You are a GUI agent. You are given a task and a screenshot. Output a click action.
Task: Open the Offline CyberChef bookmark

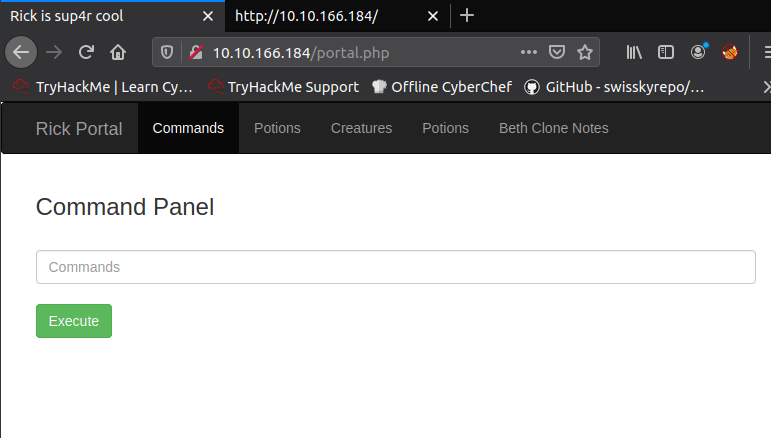tap(441, 87)
